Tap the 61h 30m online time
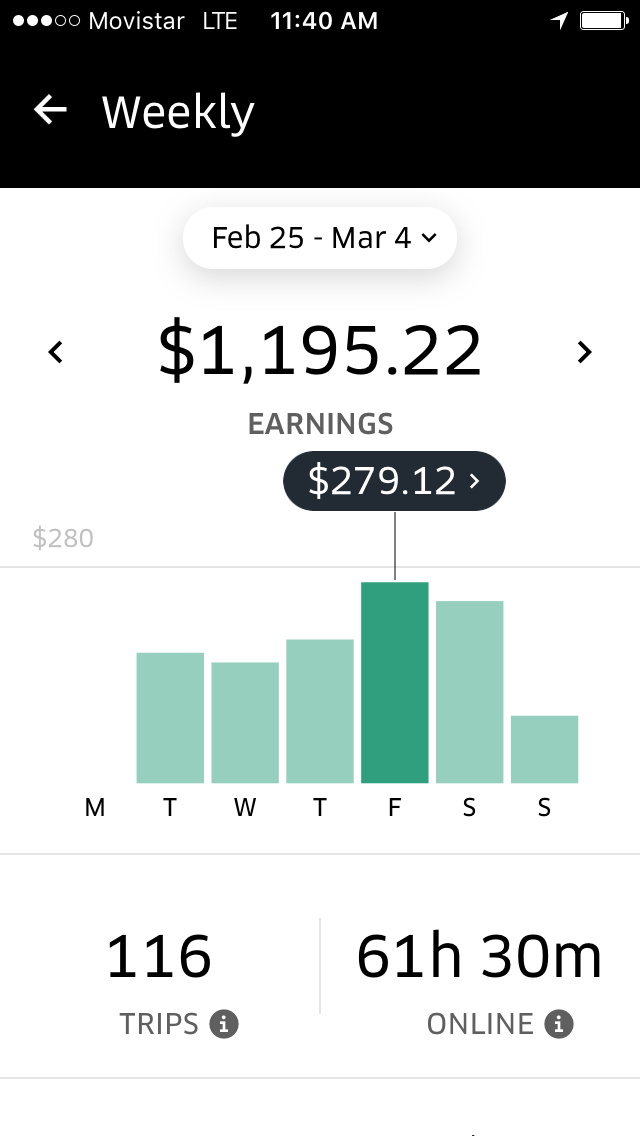The height and width of the screenshot is (1136, 640). point(480,957)
